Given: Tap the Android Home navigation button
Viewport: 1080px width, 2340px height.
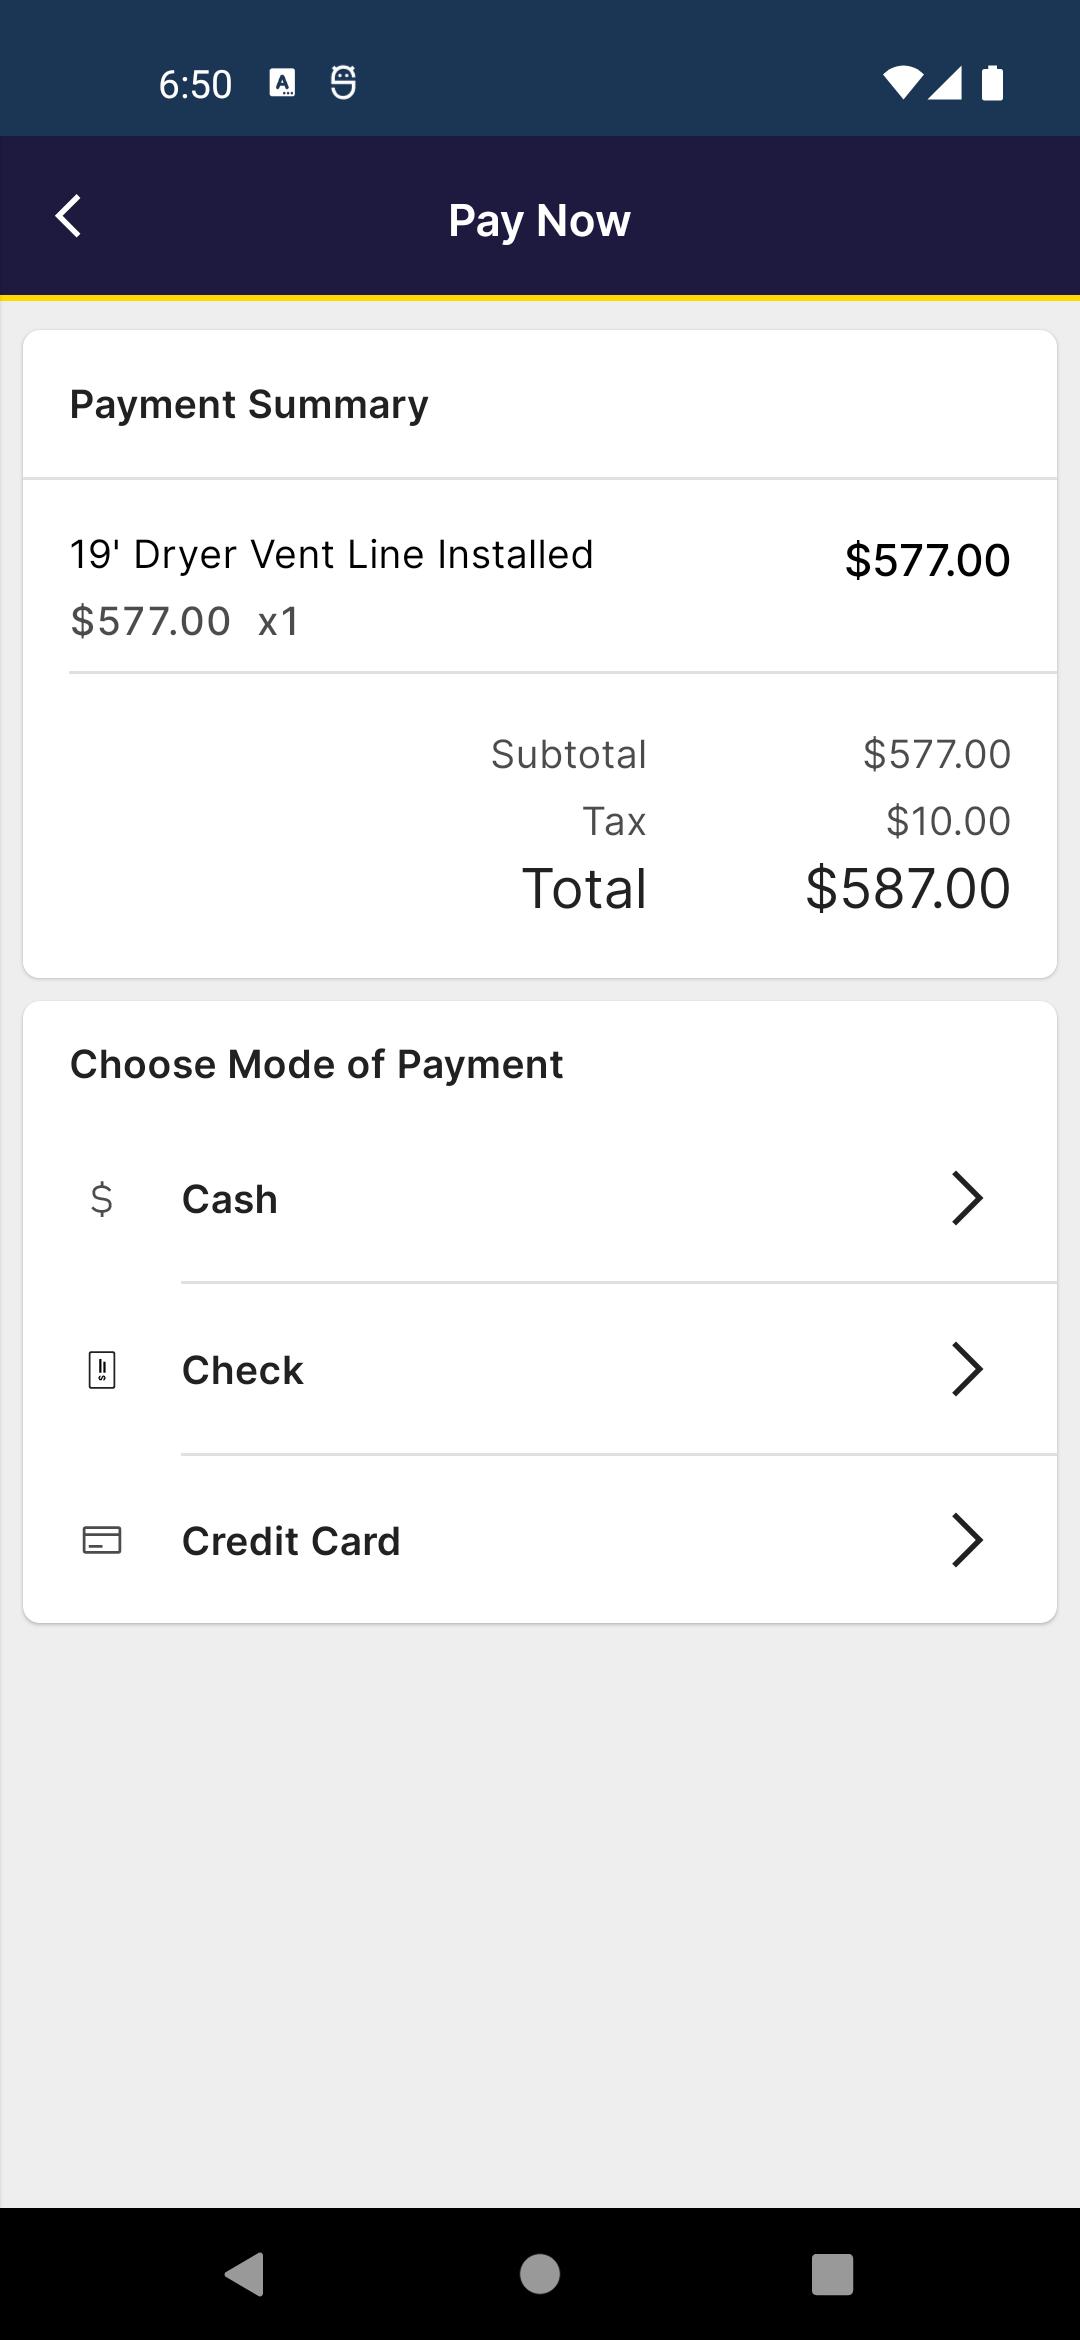Looking at the screenshot, I should click(x=540, y=2274).
